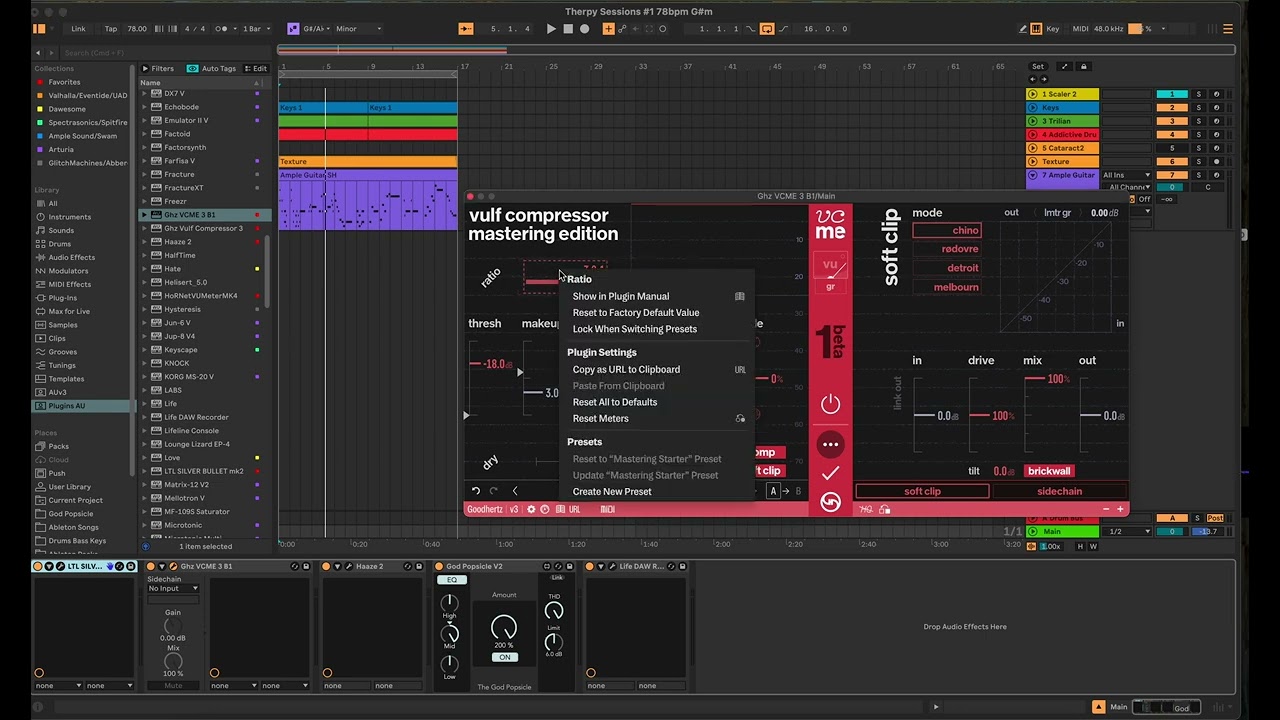Choose Create New Preset
This screenshot has height=720, width=1280.
tap(612, 492)
